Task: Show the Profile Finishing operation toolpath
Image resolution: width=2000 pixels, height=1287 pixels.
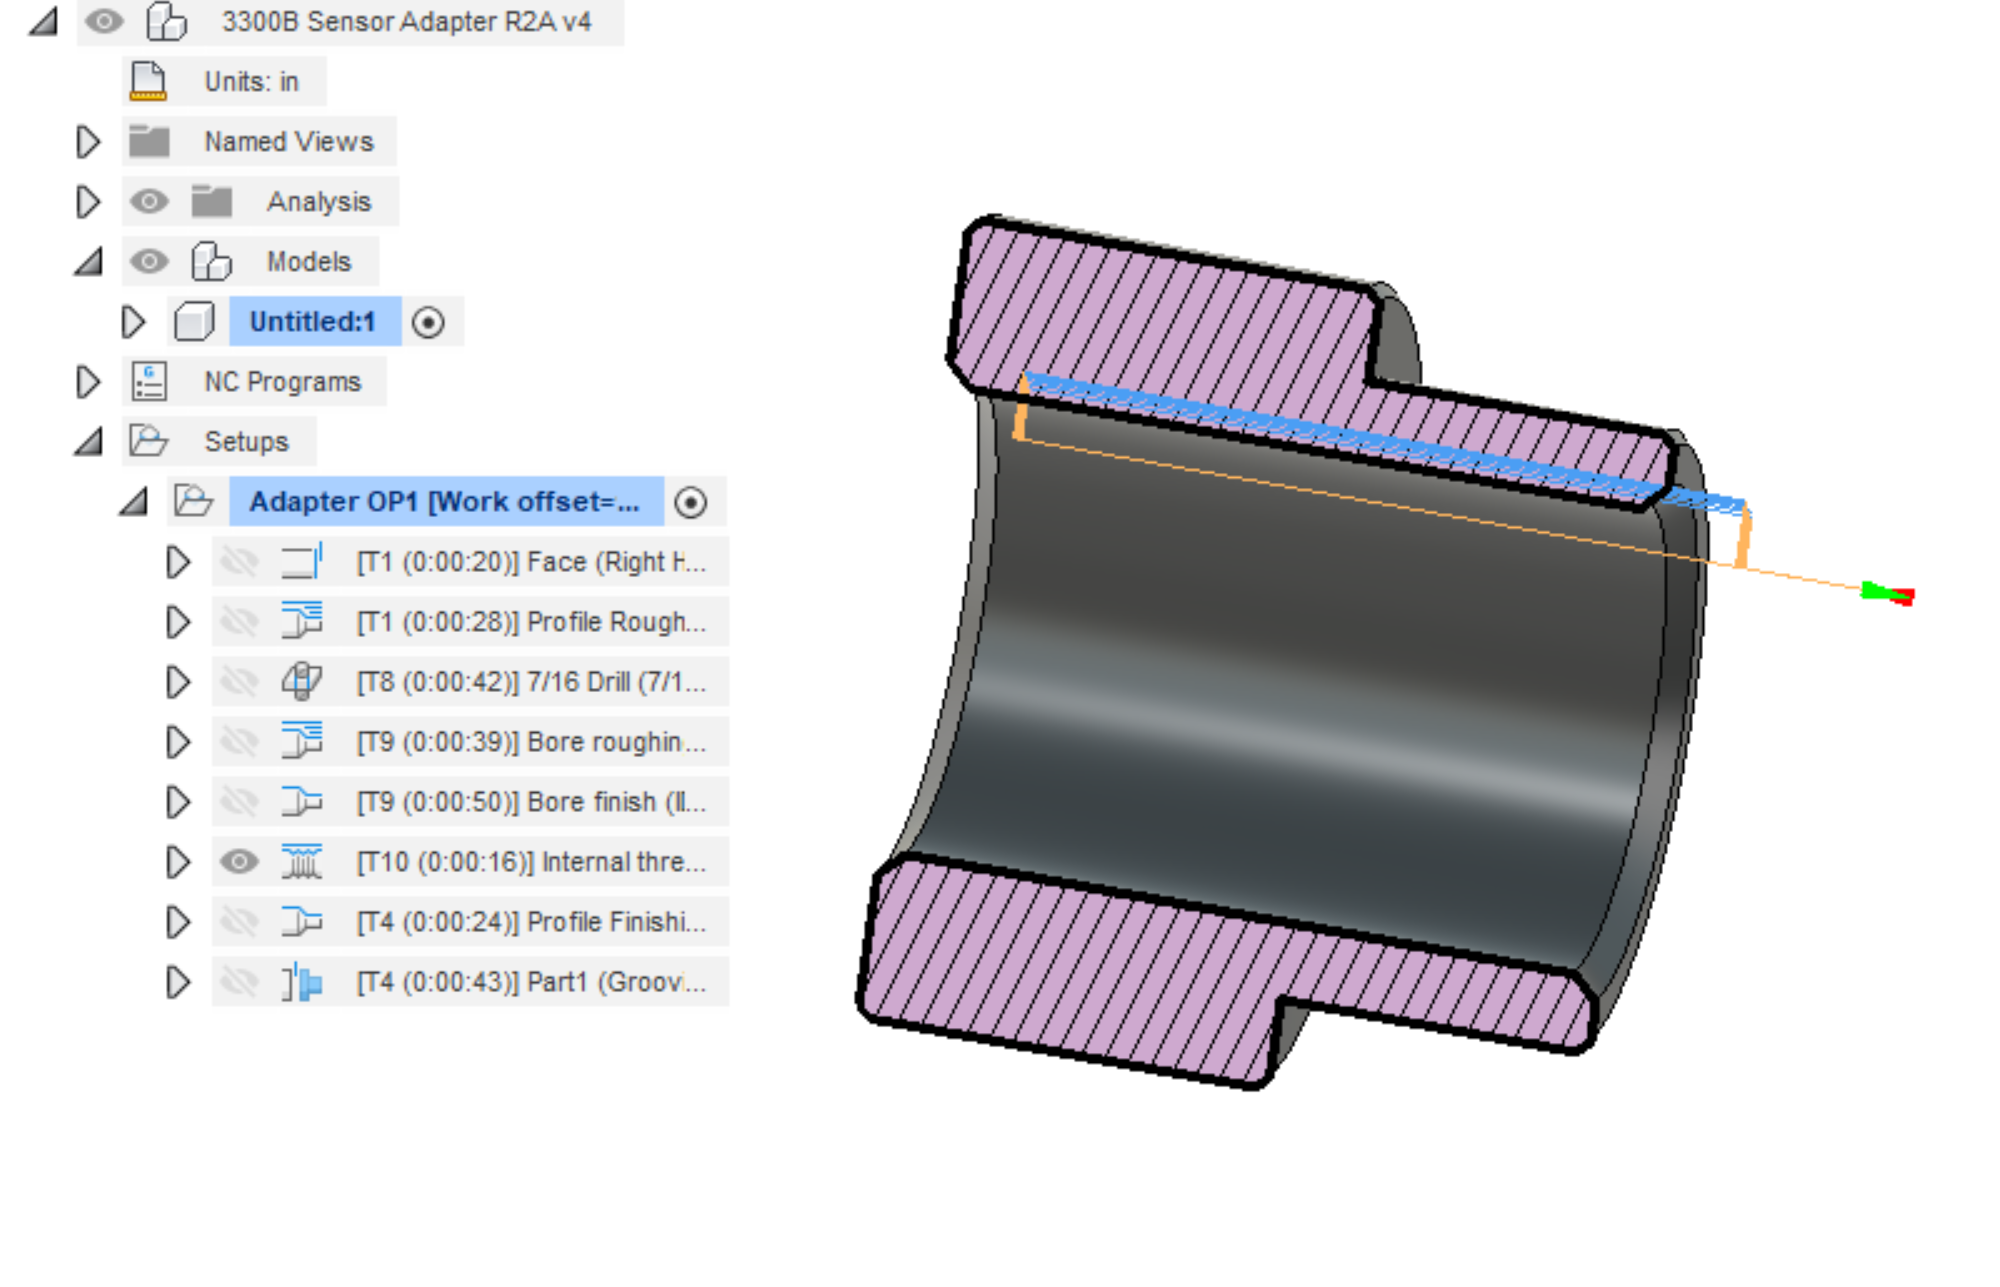Action: point(240,921)
